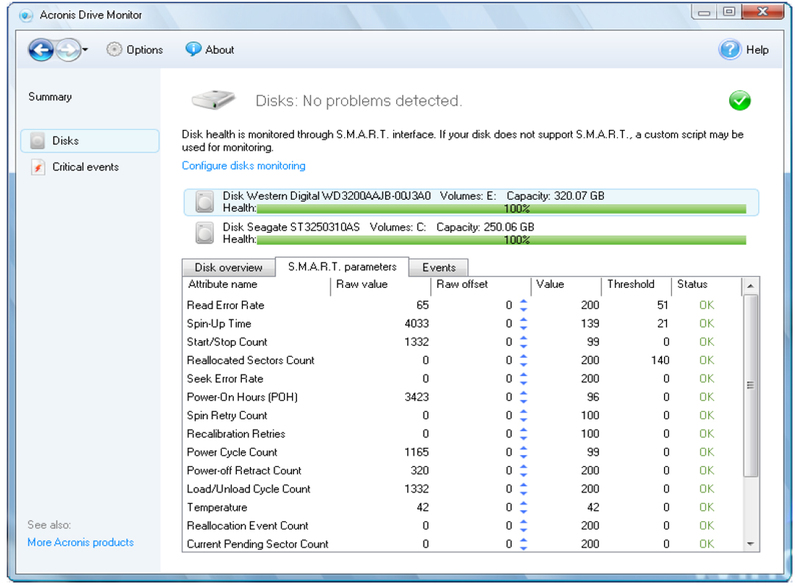Adjust Current Pending Sector Count spinner
This screenshot has height=586, width=800.
pos(523,544)
